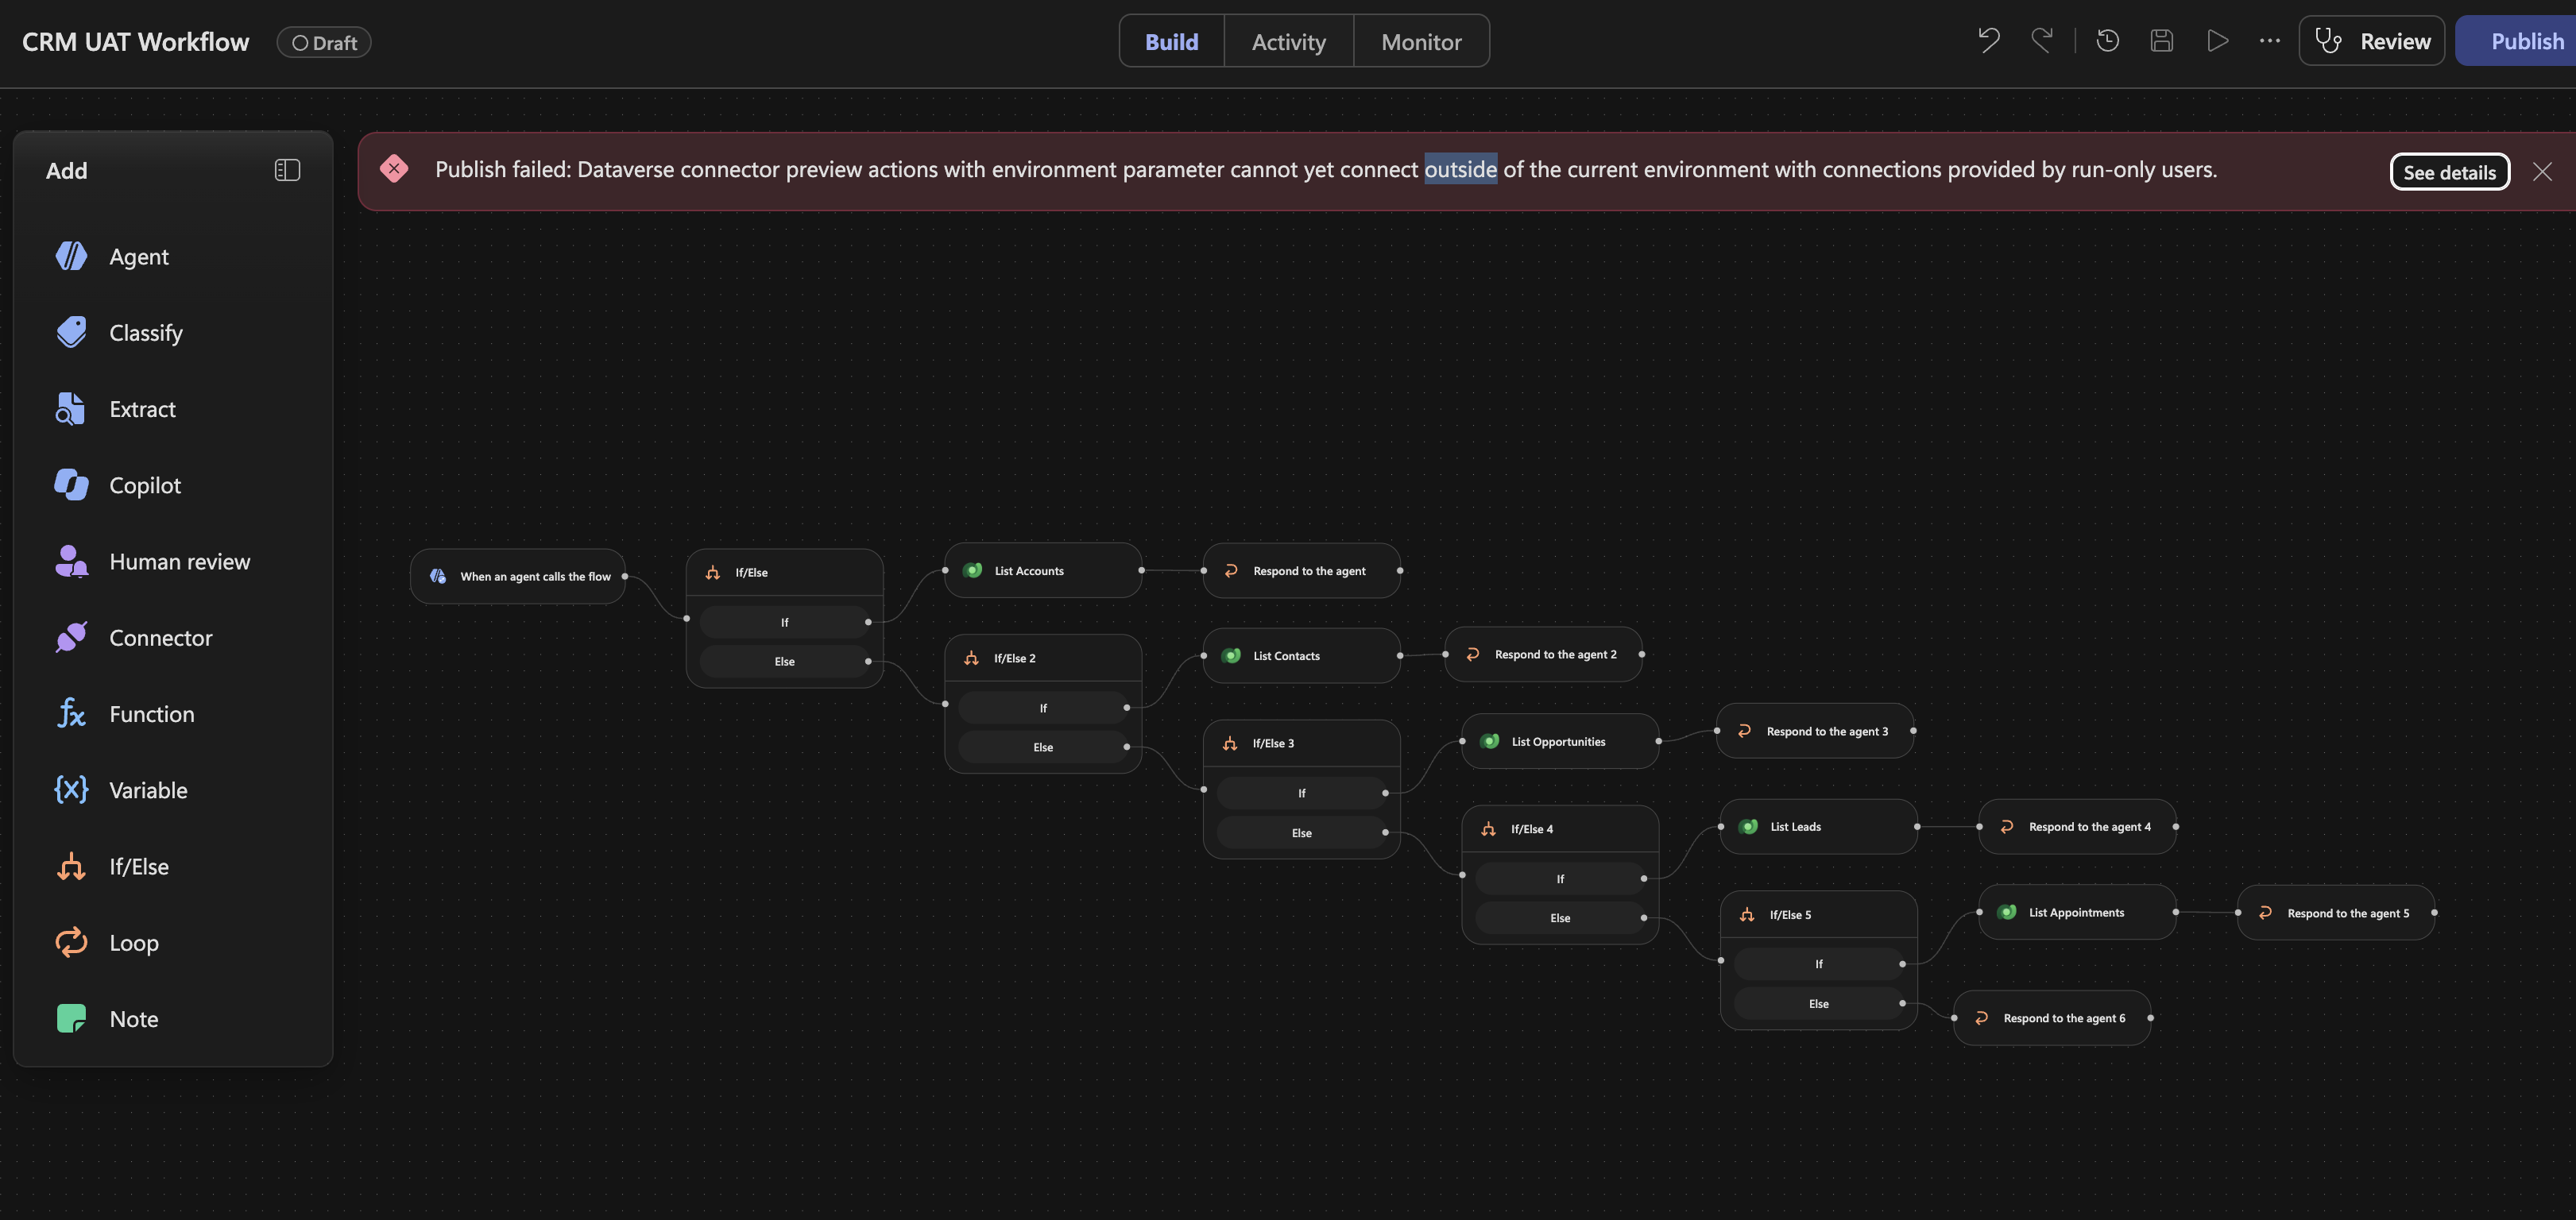The height and width of the screenshot is (1220, 2576).
Task: Select the Classify tag icon
Action: [x=72, y=333]
